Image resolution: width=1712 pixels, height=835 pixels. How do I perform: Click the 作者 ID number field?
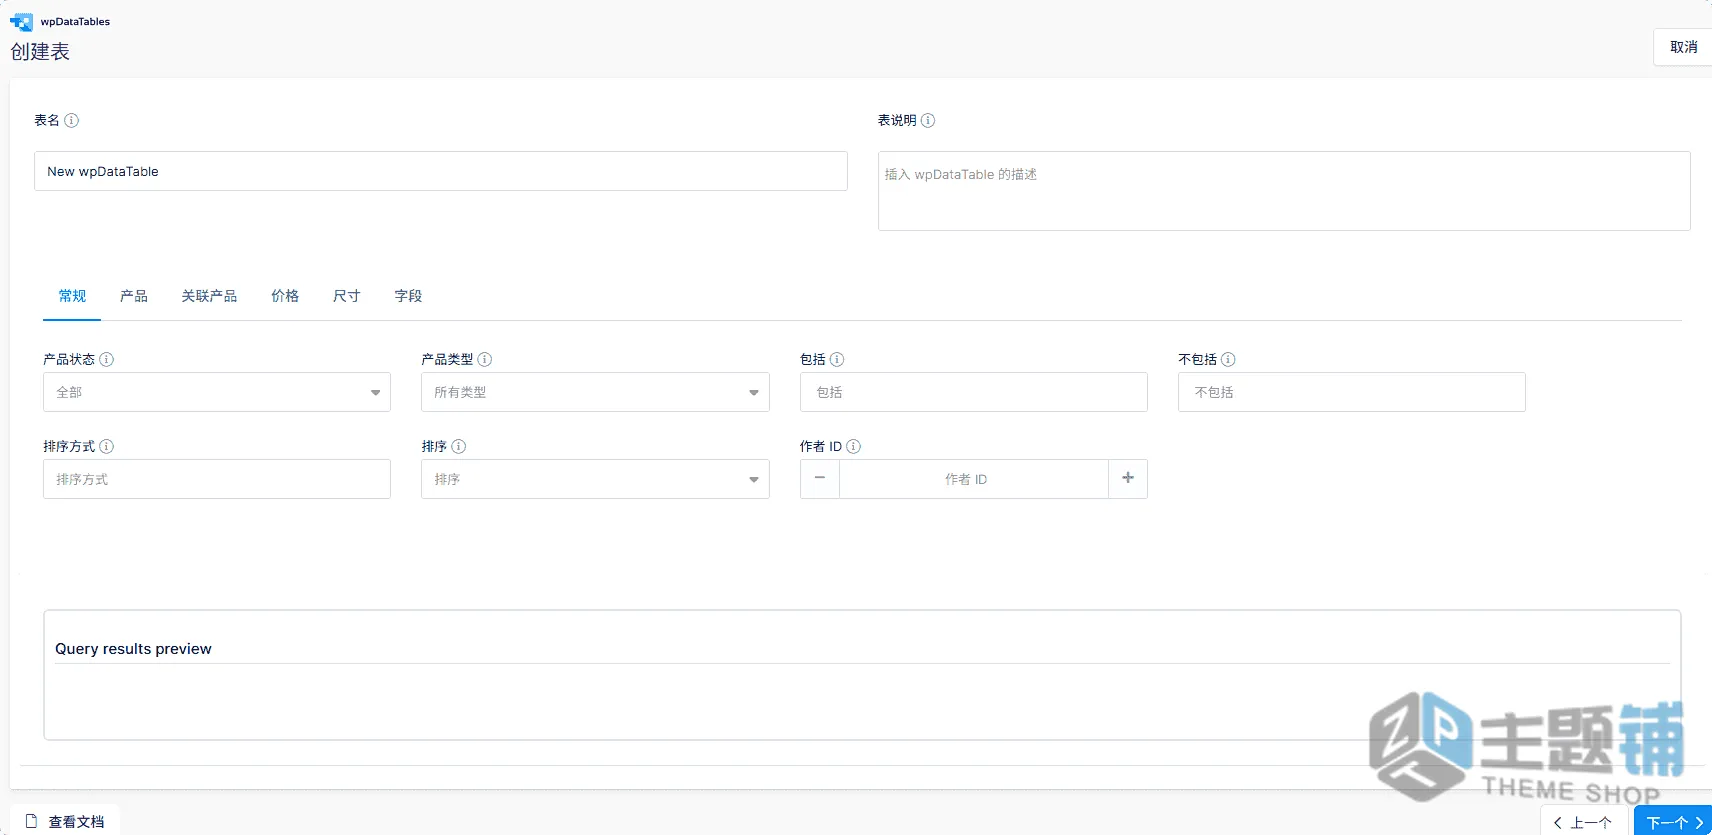974,479
